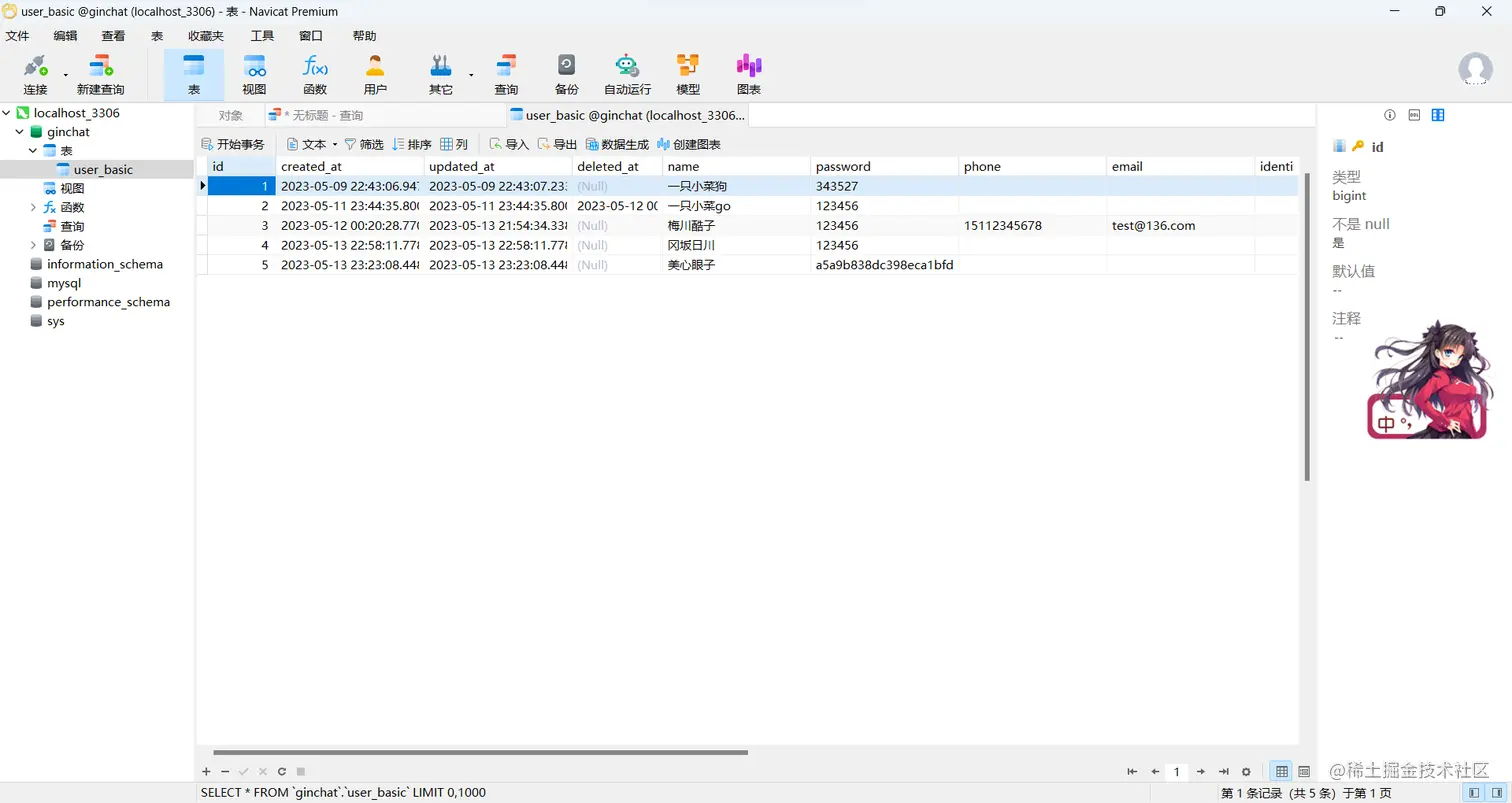This screenshot has height=803, width=1512.
Task: Open the 图表 (Charts) toolbar icon
Action: tap(749, 75)
